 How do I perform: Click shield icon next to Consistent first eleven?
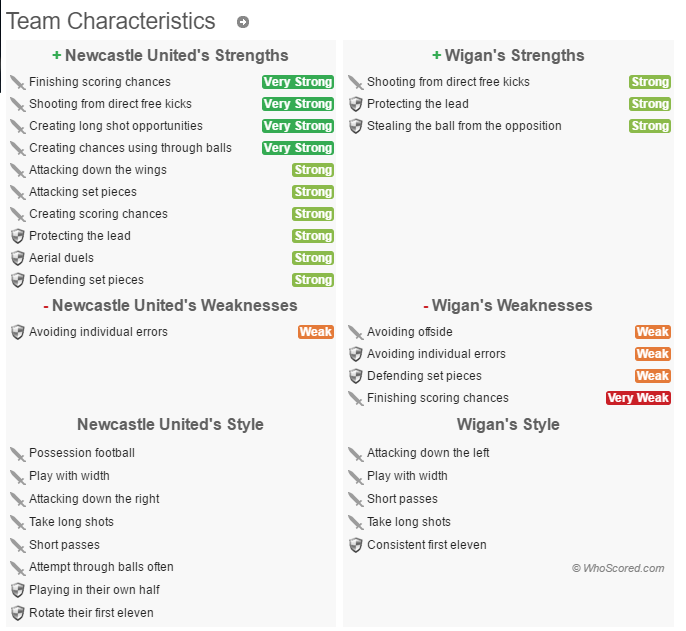pos(356,545)
